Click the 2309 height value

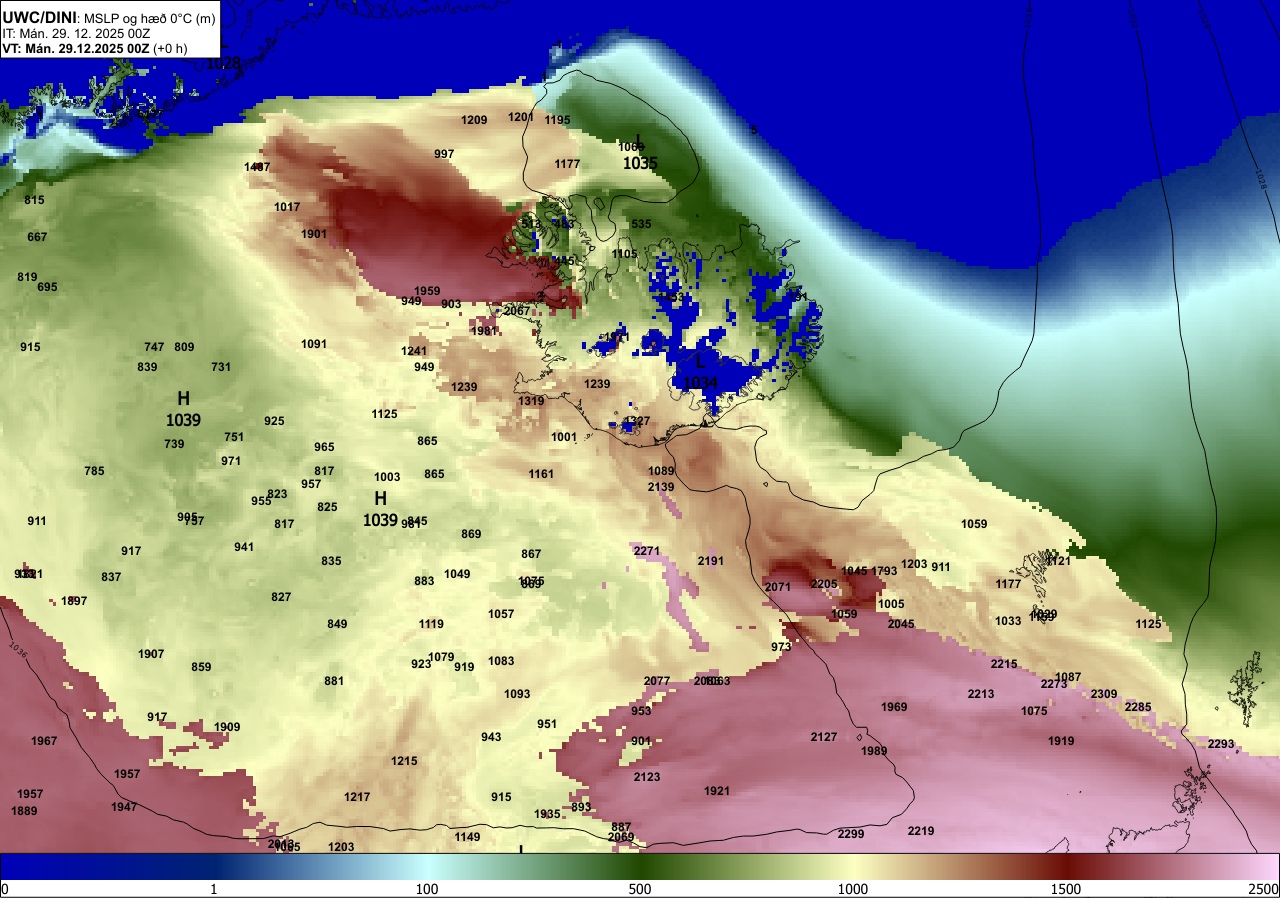pyautogui.click(x=1104, y=694)
